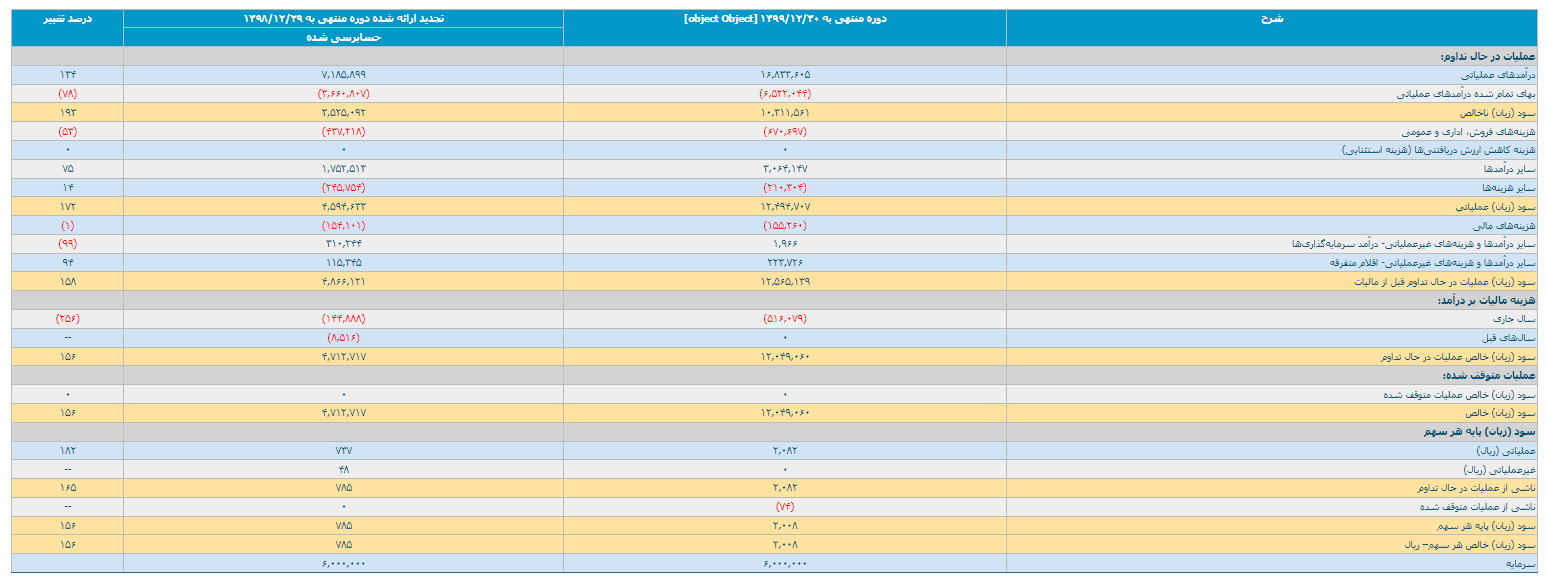Click the درصد تغییر column header

click(67, 18)
